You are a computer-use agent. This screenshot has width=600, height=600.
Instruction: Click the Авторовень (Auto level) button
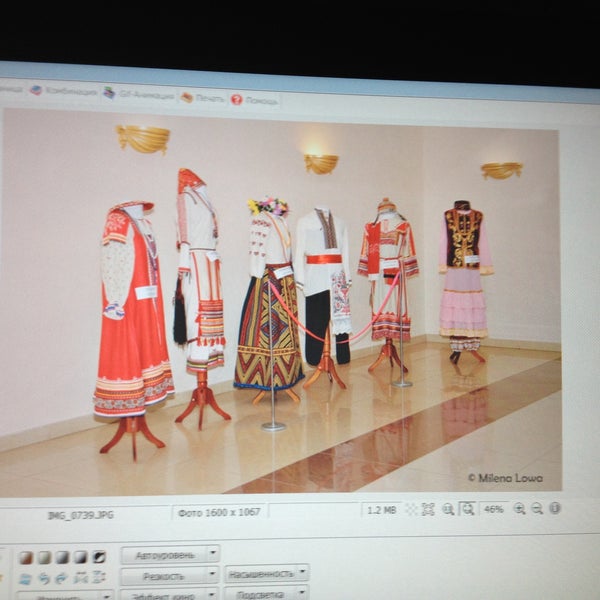(164, 554)
